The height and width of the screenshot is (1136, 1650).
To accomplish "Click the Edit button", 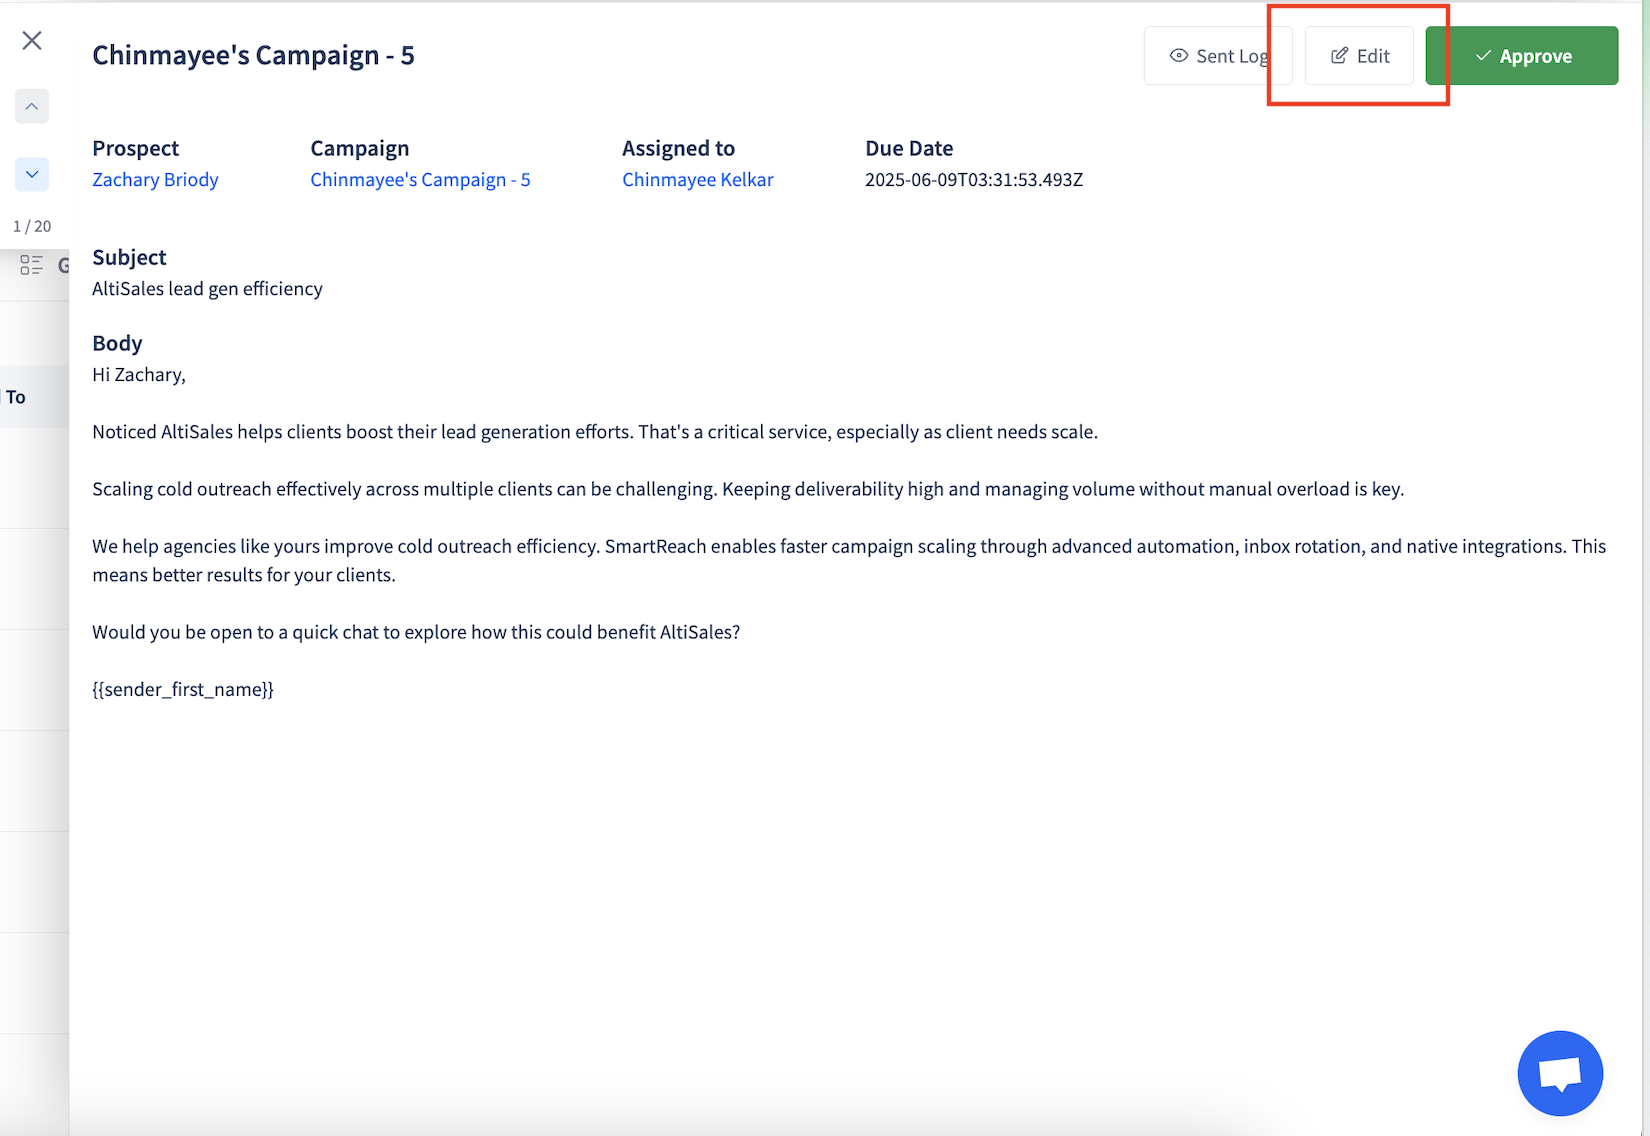I will pos(1359,56).
